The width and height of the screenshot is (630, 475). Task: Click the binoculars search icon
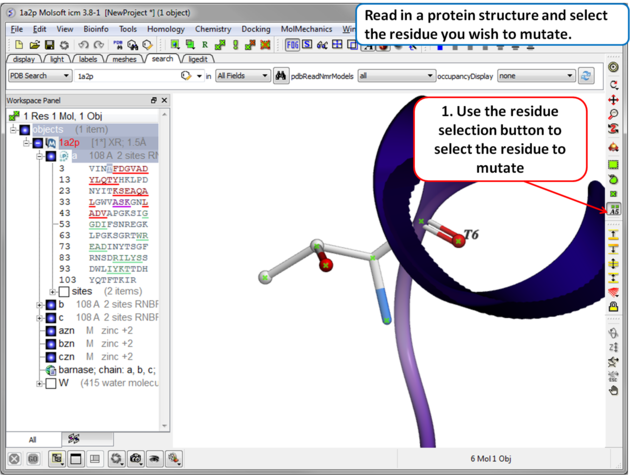tap(281, 76)
